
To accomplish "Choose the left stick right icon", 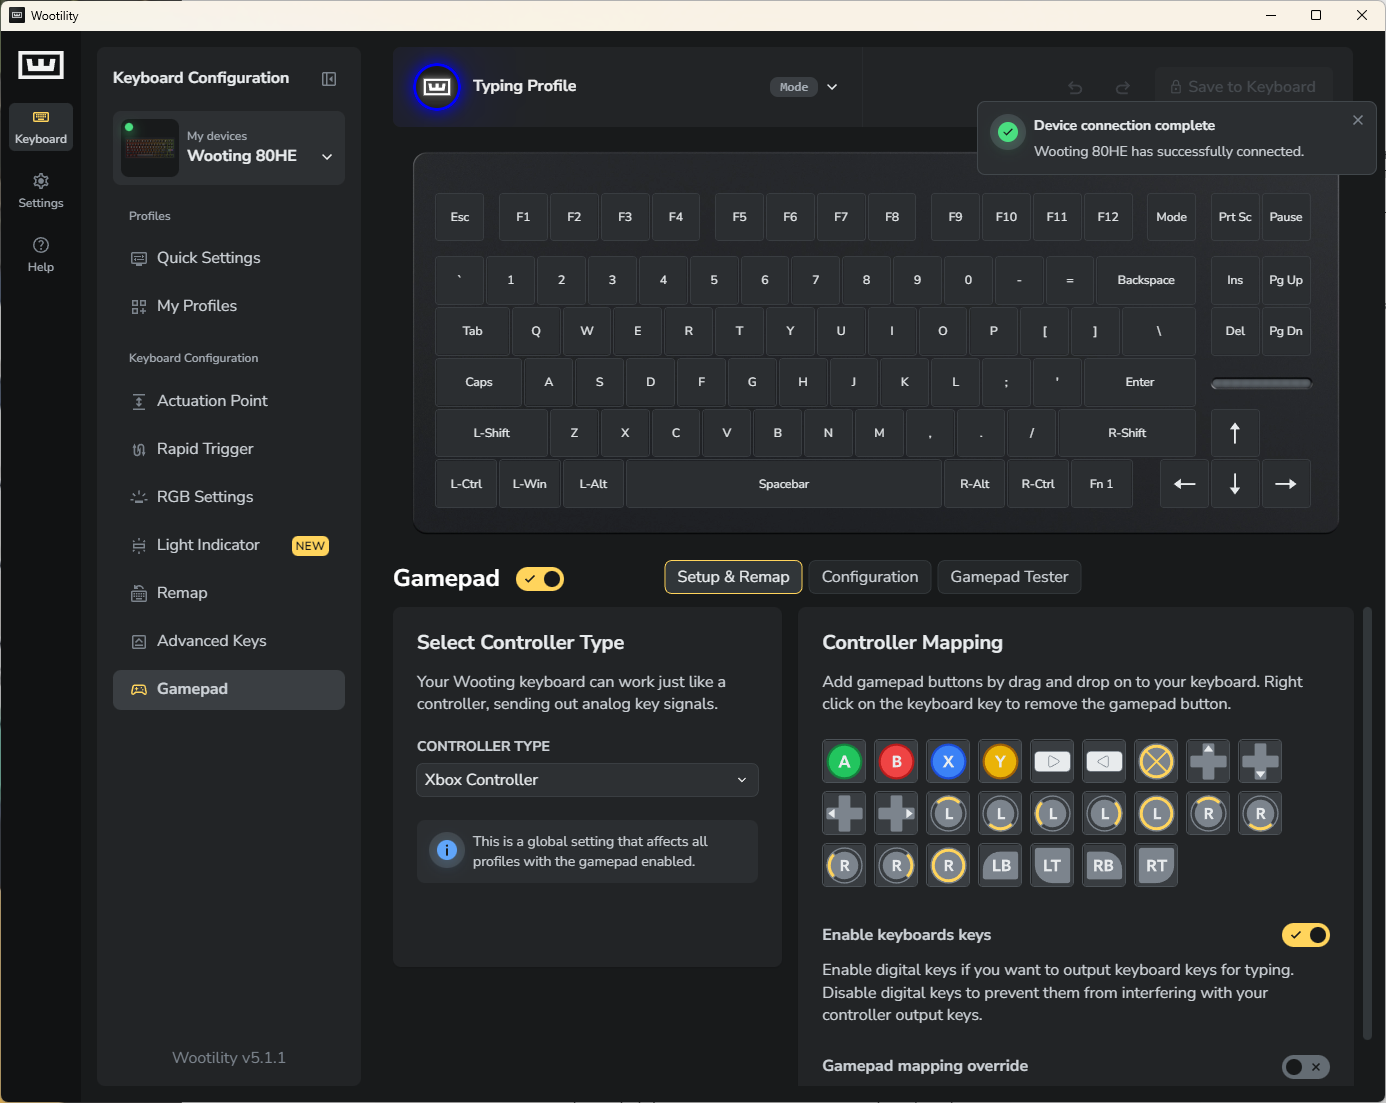I will click(1105, 814).
